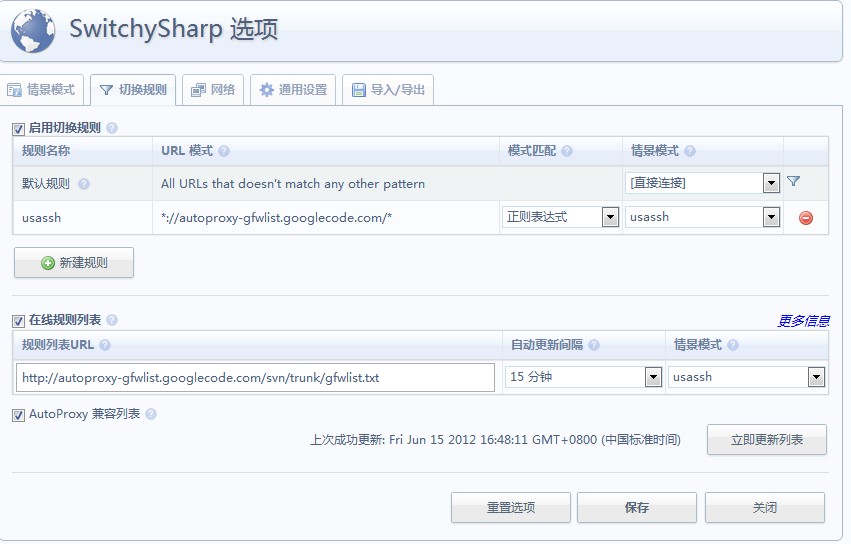
Task: Delete the usassh rule with red icon
Action: tap(806, 218)
